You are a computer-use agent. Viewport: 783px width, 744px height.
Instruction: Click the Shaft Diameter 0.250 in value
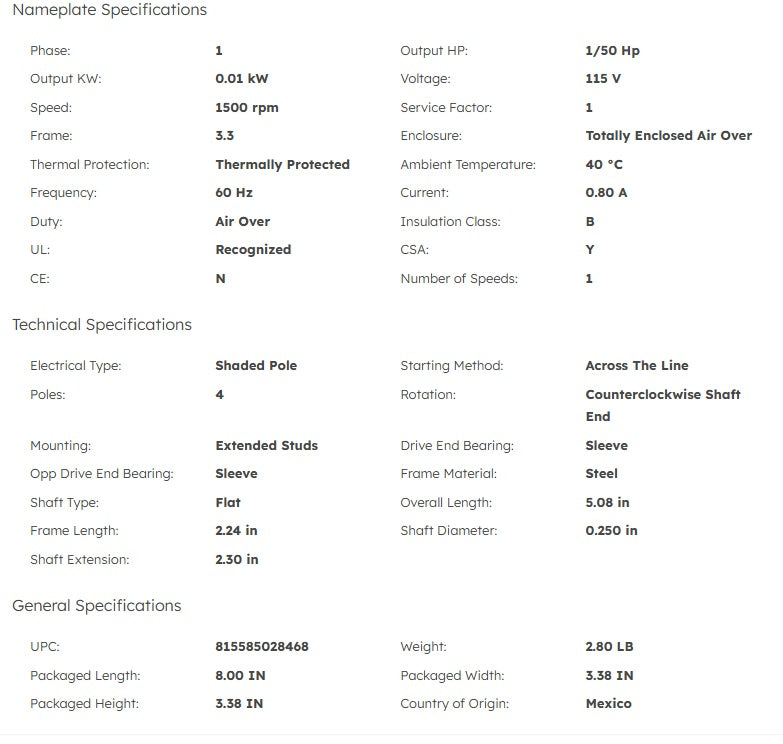coord(611,531)
